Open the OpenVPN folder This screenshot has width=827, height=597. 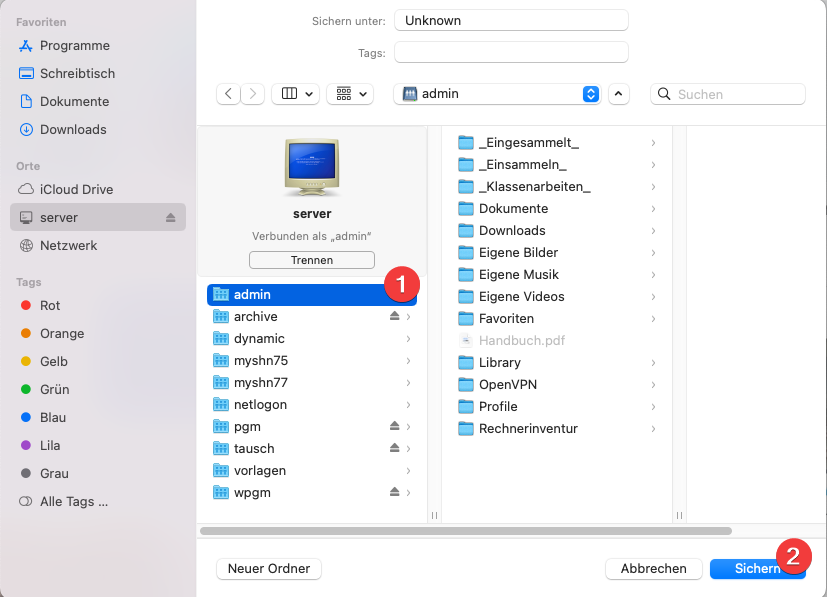click(557, 385)
